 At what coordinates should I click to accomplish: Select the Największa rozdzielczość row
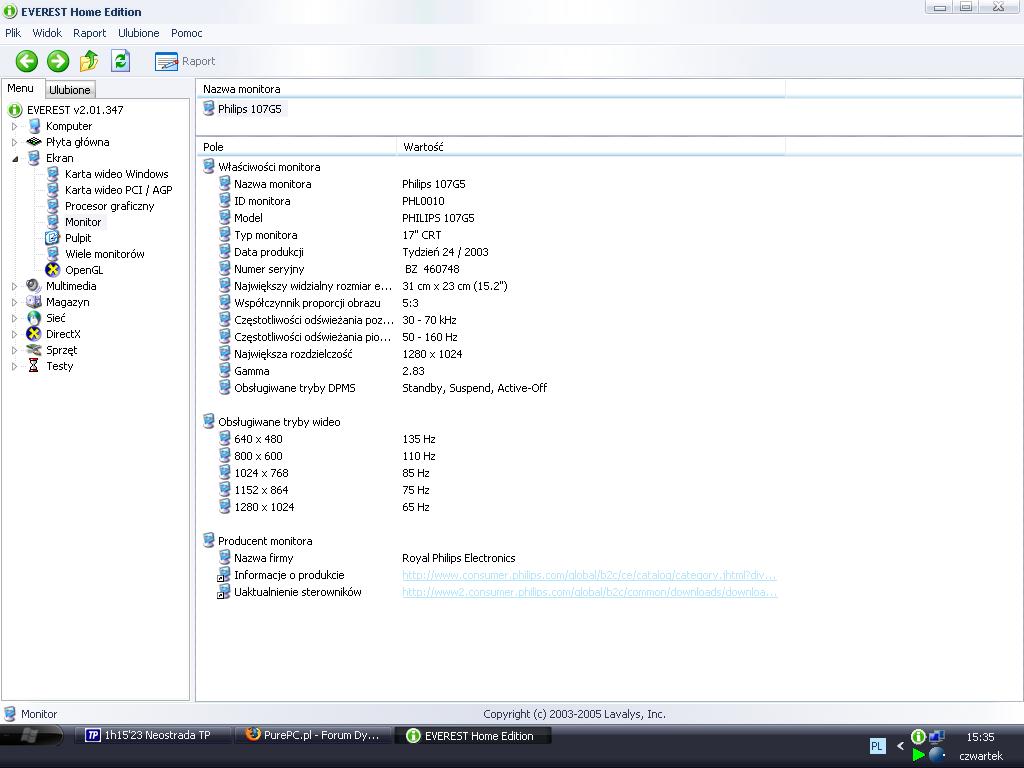490,354
